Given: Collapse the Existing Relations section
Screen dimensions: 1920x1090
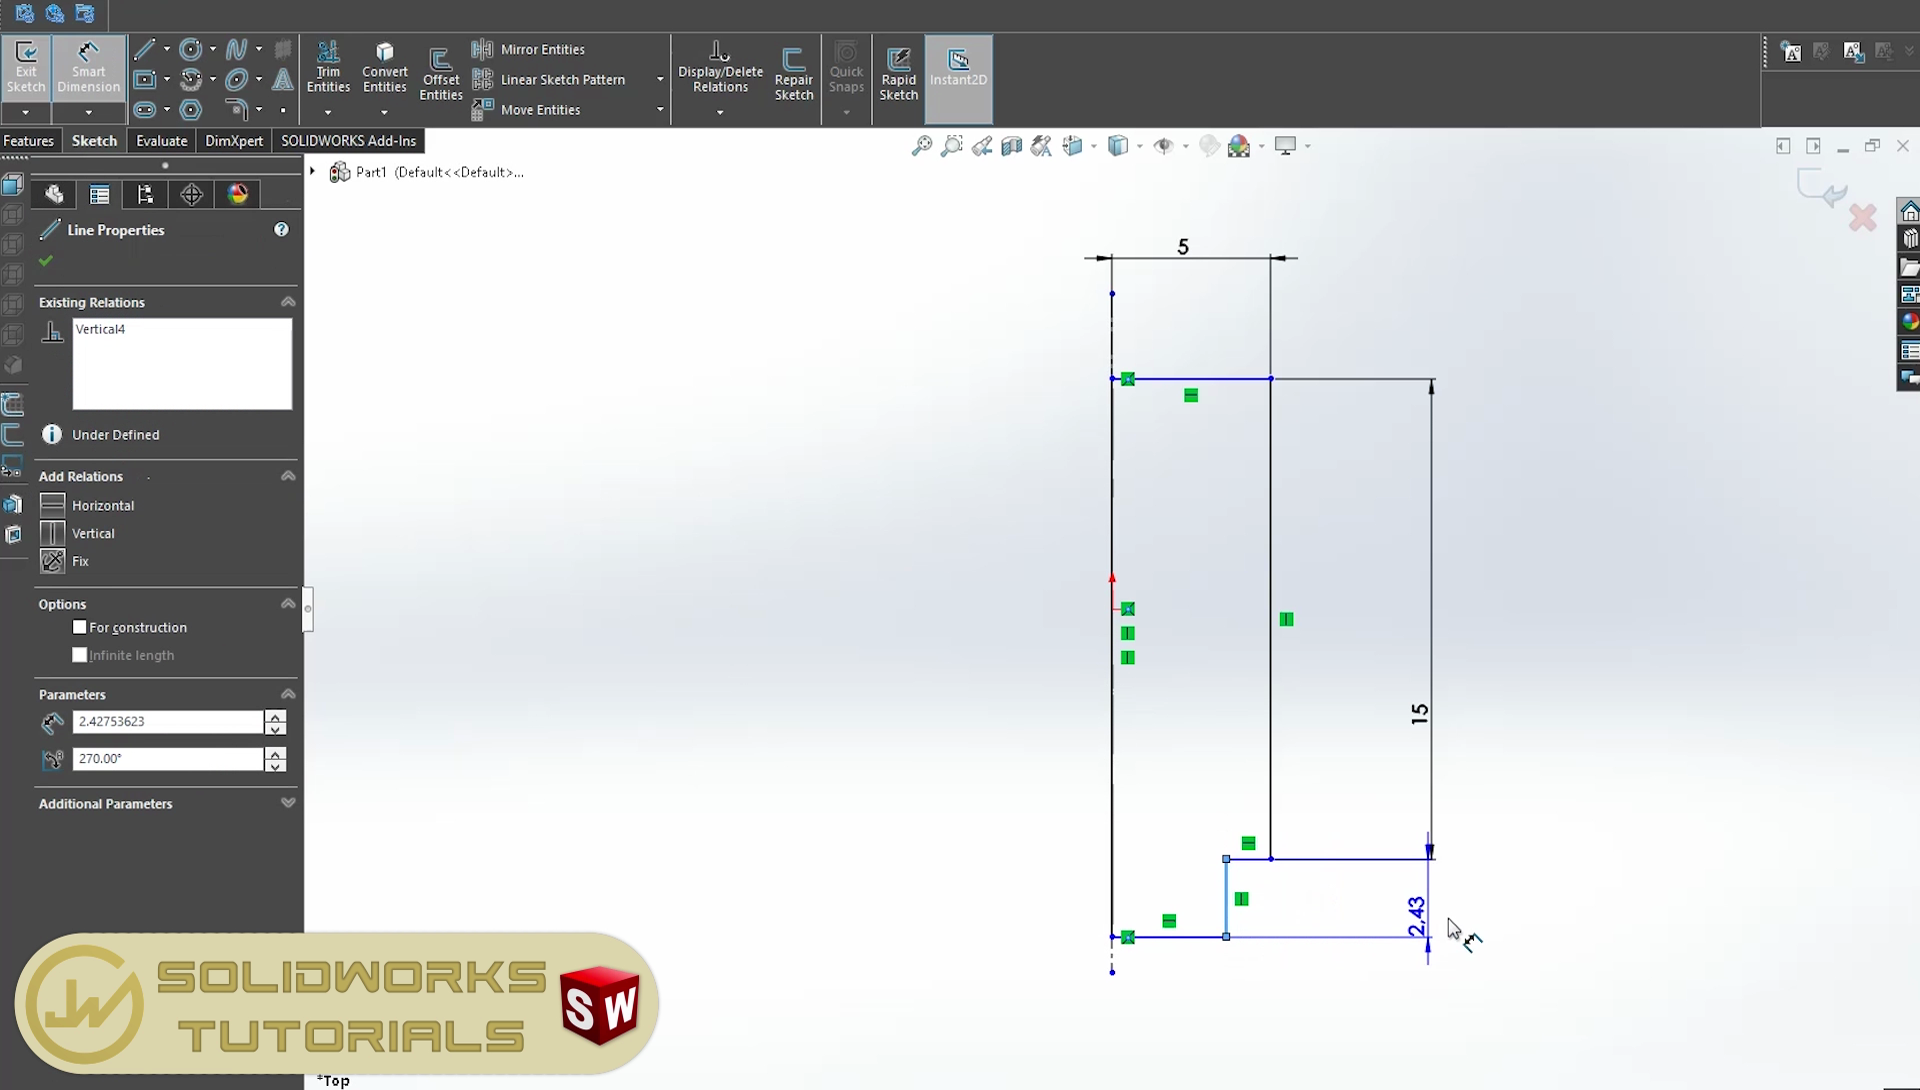Looking at the screenshot, I should [287, 302].
